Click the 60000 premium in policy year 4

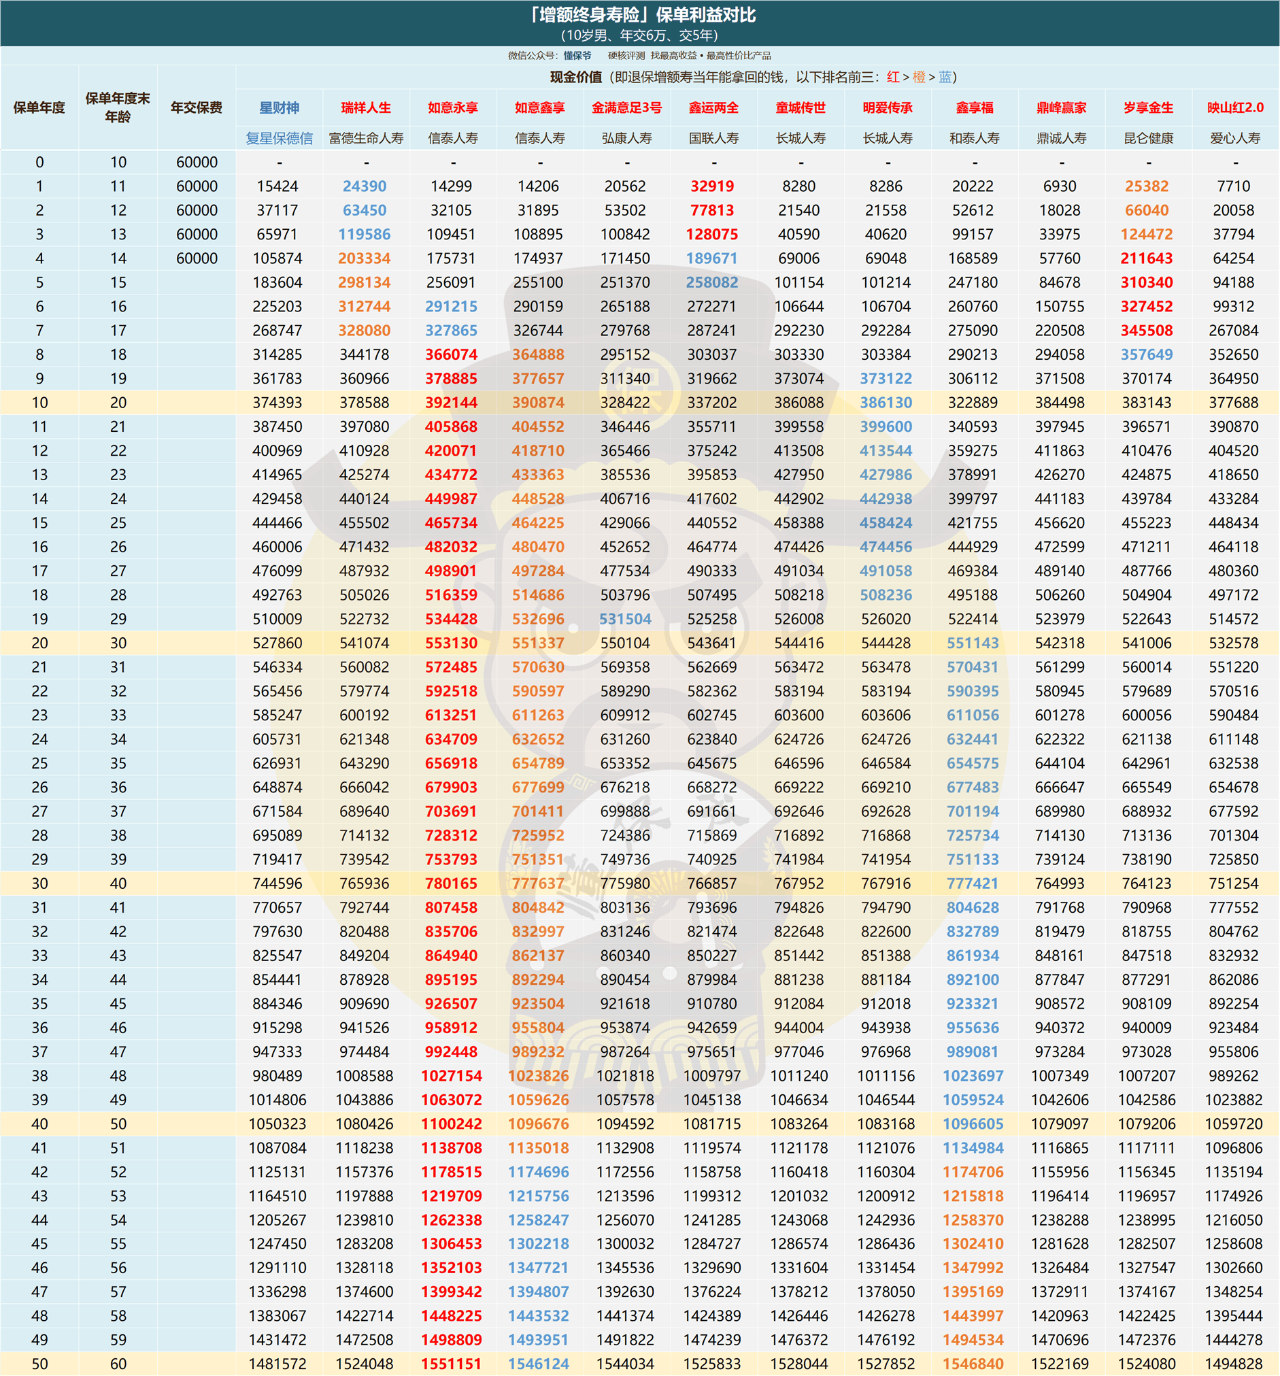[x=197, y=258]
